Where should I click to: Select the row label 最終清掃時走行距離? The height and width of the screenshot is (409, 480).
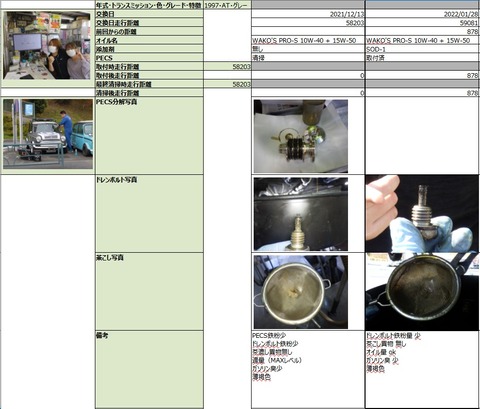pos(149,84)
